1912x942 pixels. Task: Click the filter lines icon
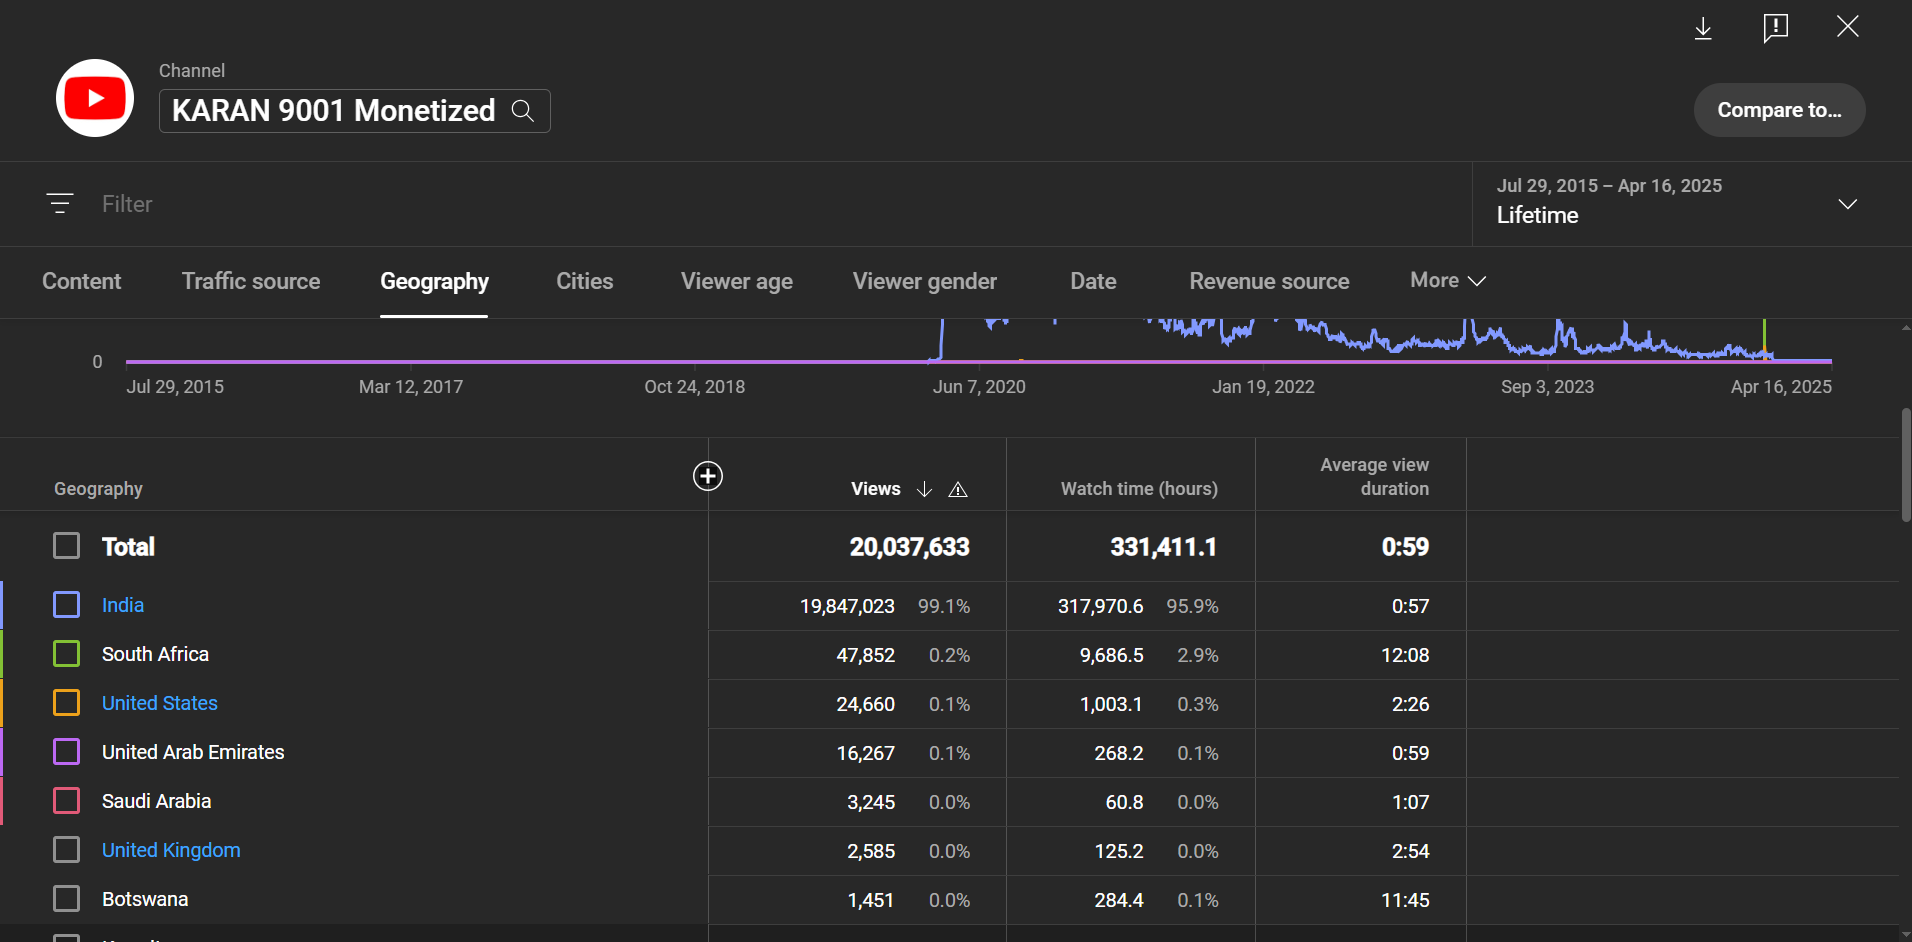click(60, 204)
